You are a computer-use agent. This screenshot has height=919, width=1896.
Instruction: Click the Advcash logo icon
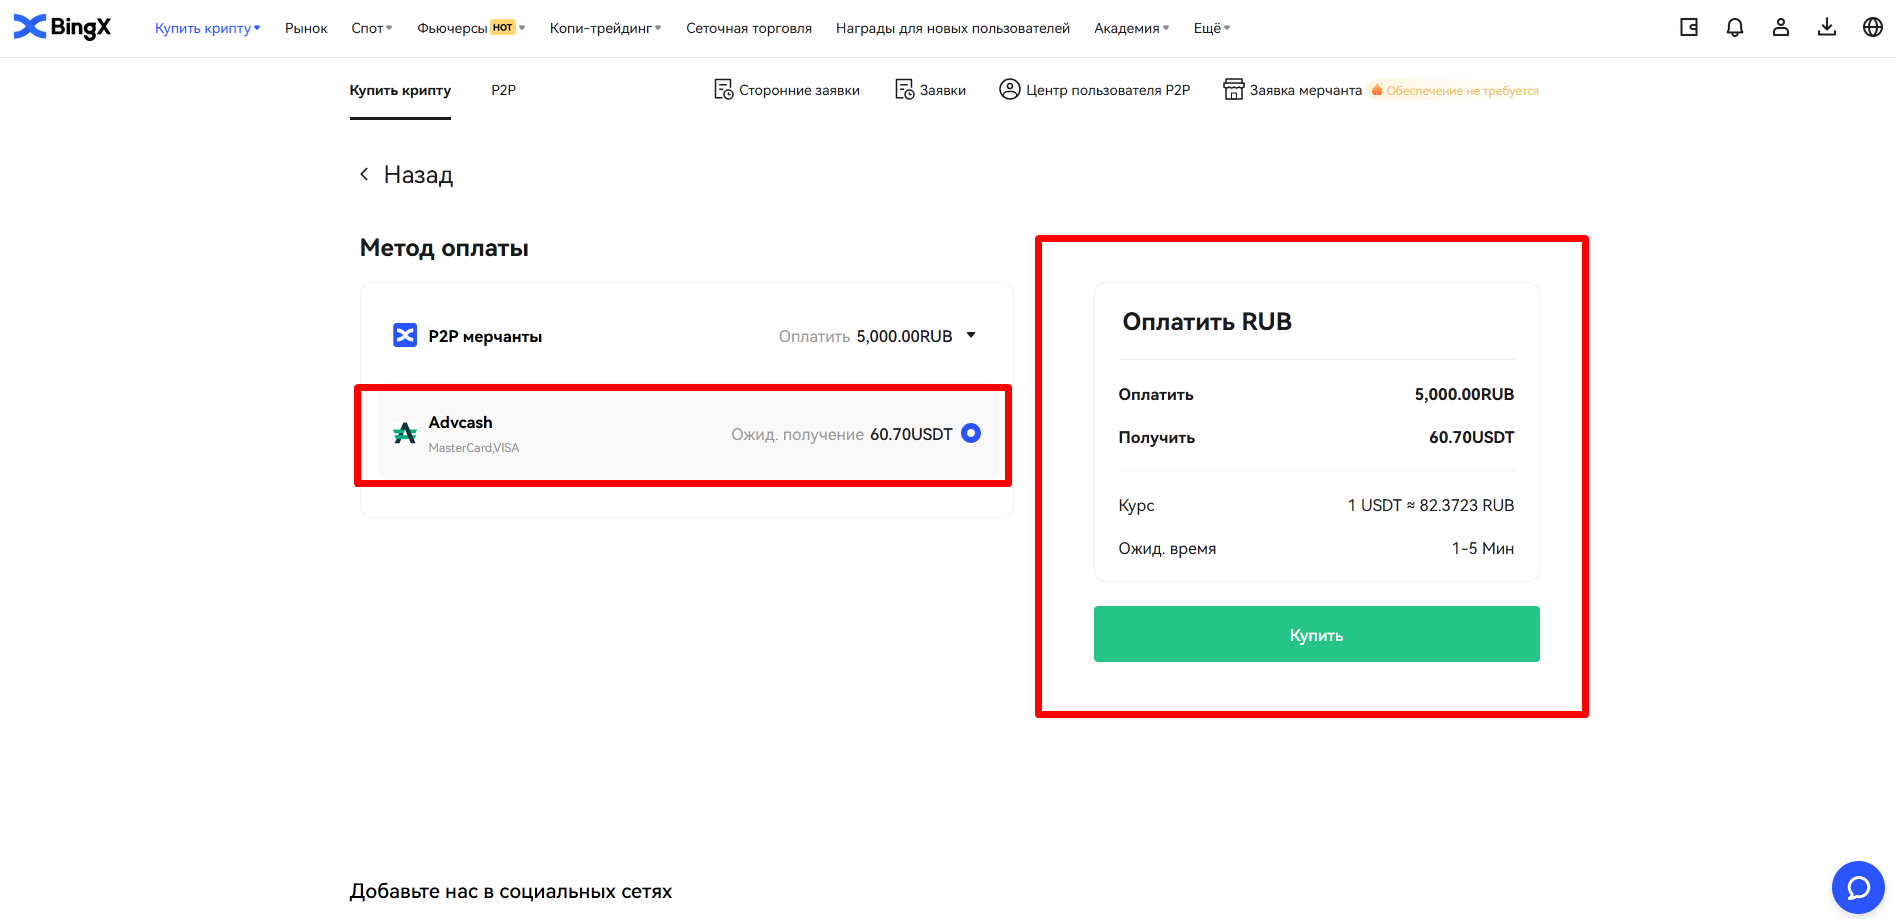click(405, 433)
